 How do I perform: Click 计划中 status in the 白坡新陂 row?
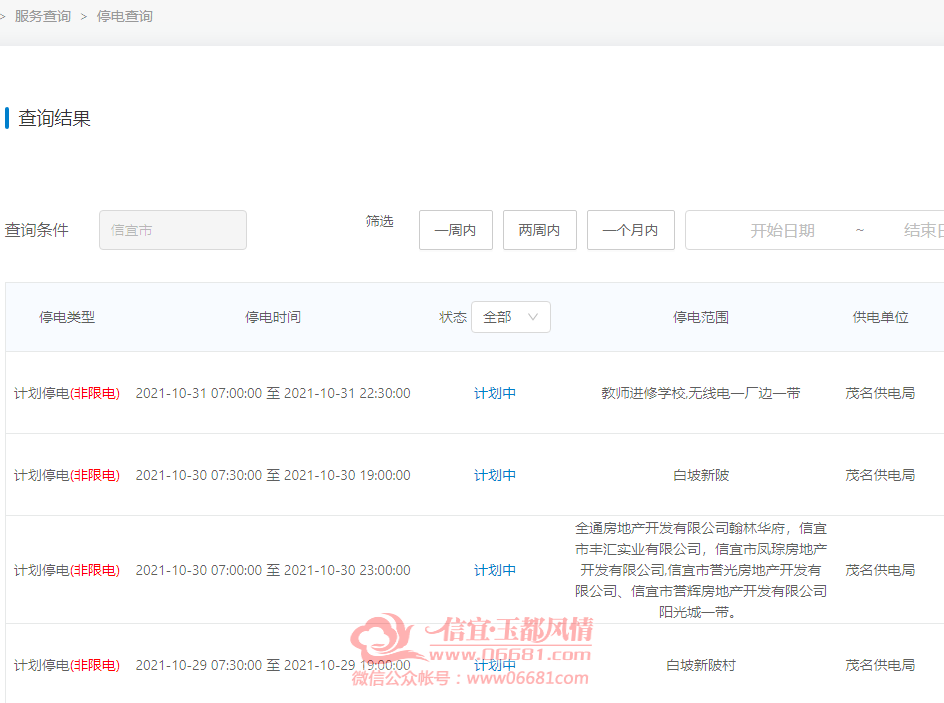[495, 475]
